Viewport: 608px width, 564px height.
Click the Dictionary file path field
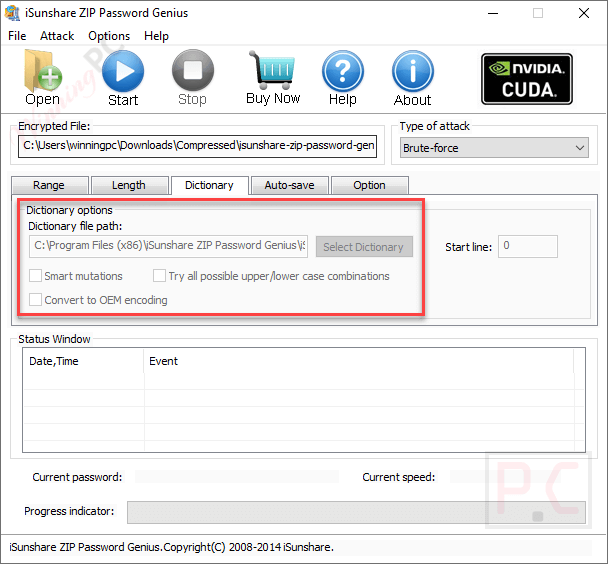169,246
